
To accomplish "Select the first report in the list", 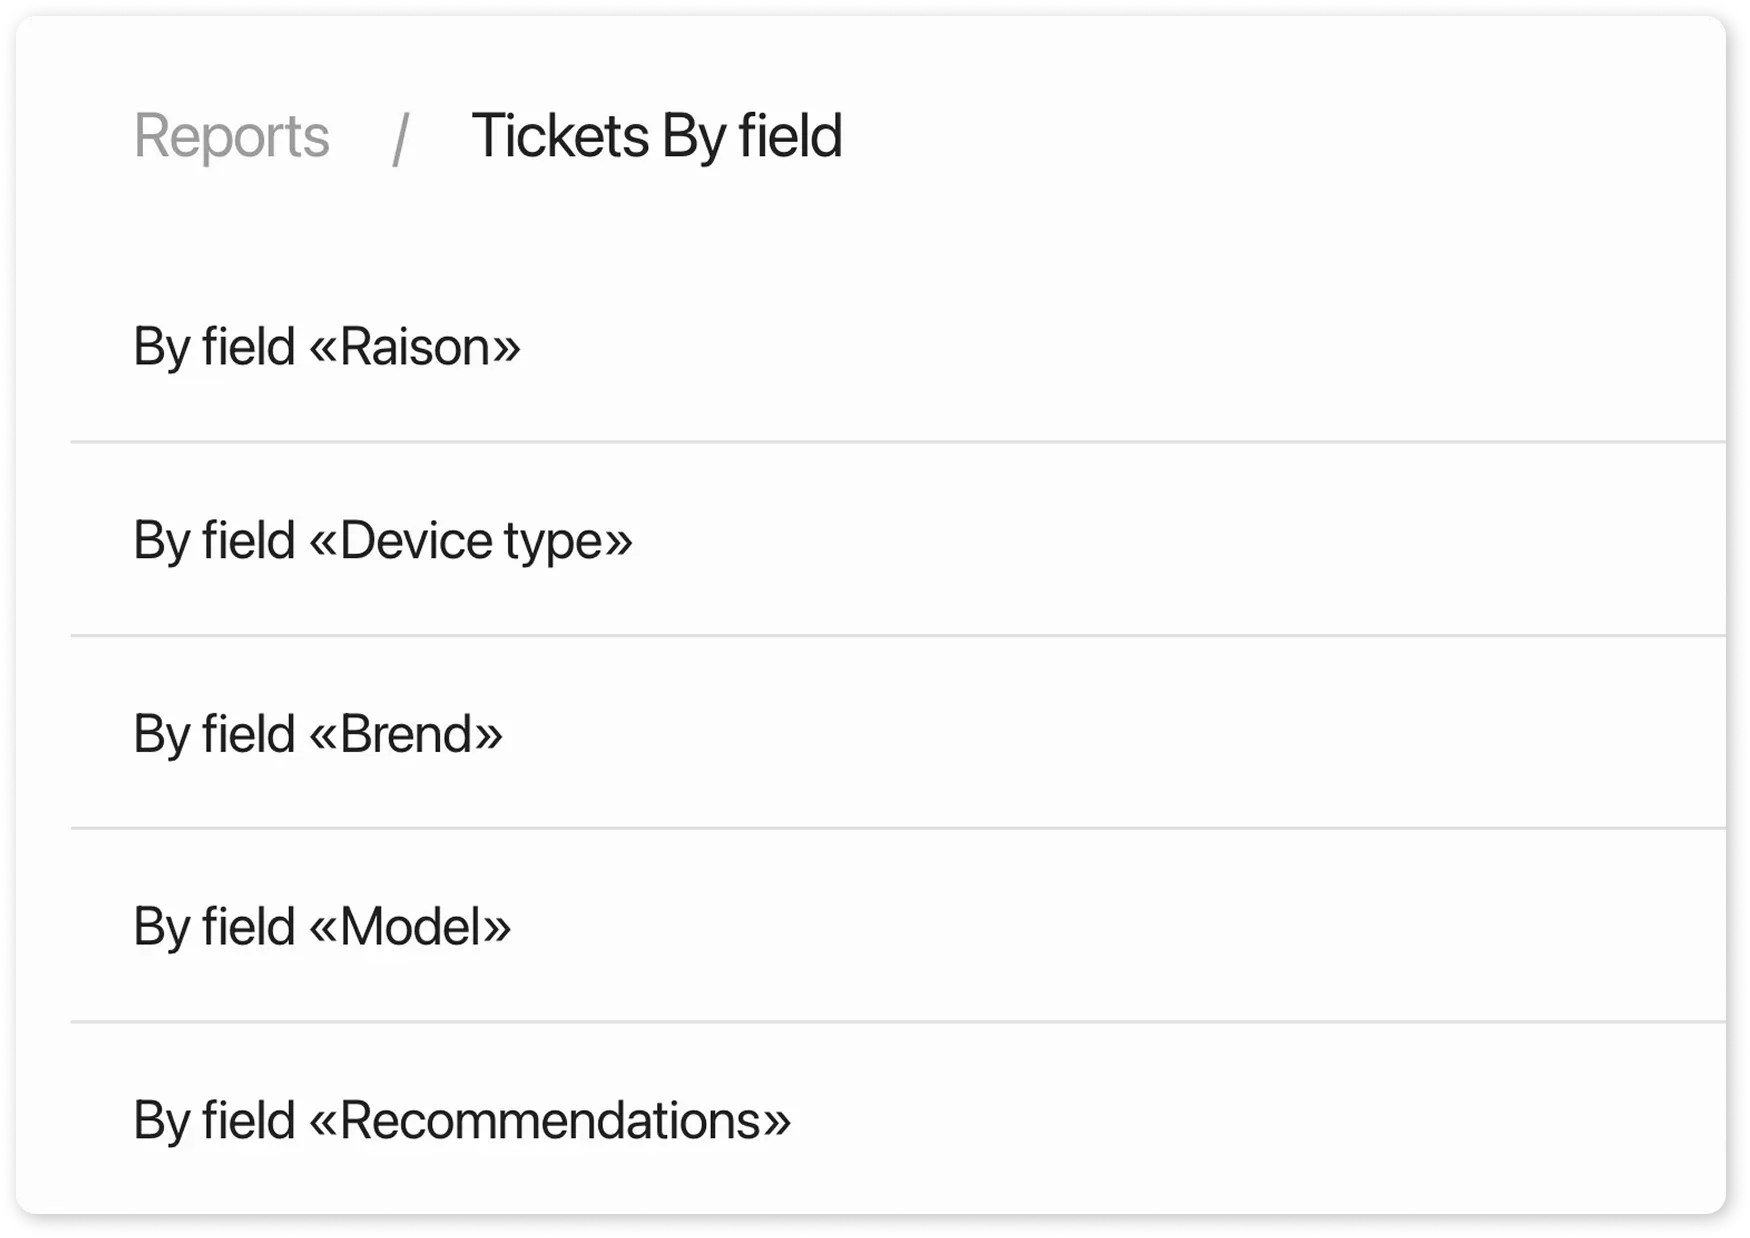I will [327, 347].
